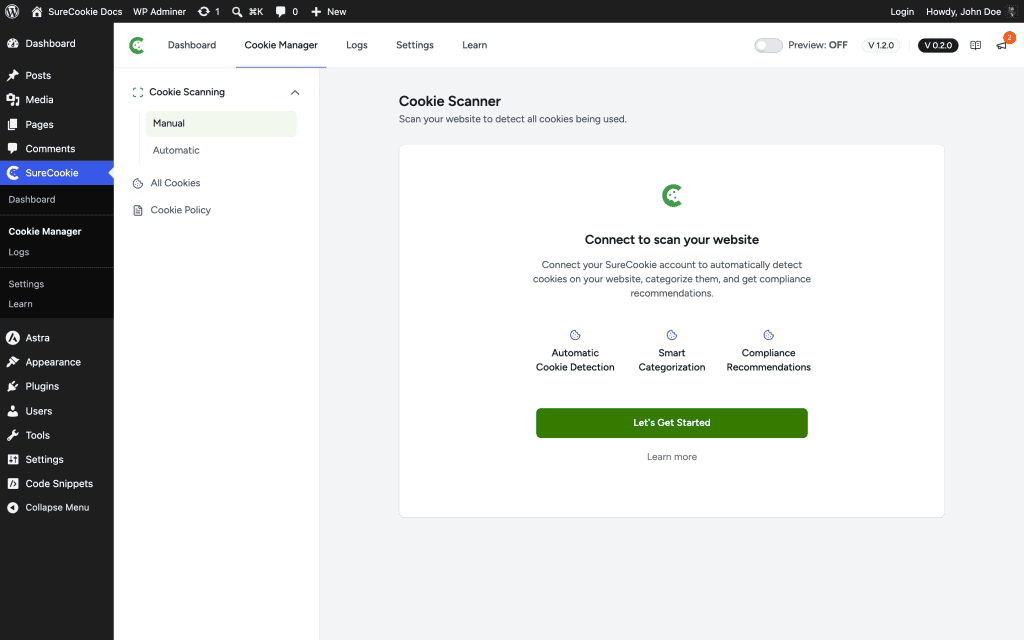
Task: Open WP Adminer in admin bar
Action: tap(159, 11)
